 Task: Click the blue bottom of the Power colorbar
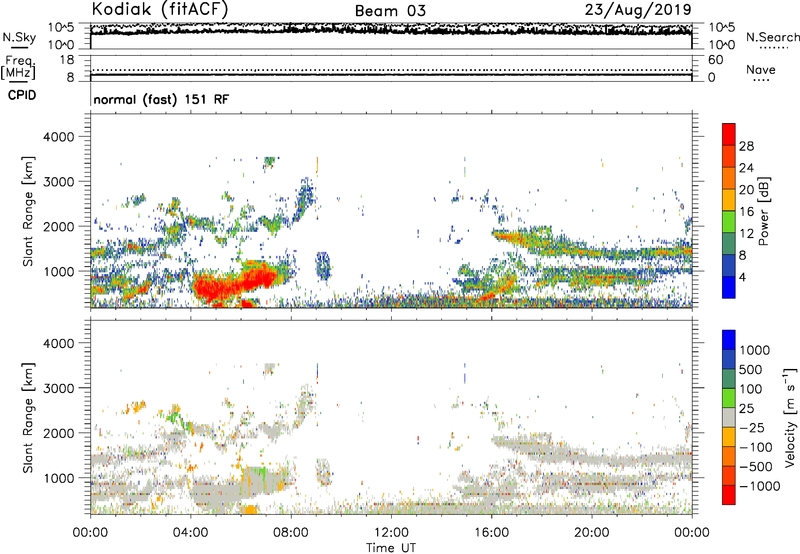[729, 287]
